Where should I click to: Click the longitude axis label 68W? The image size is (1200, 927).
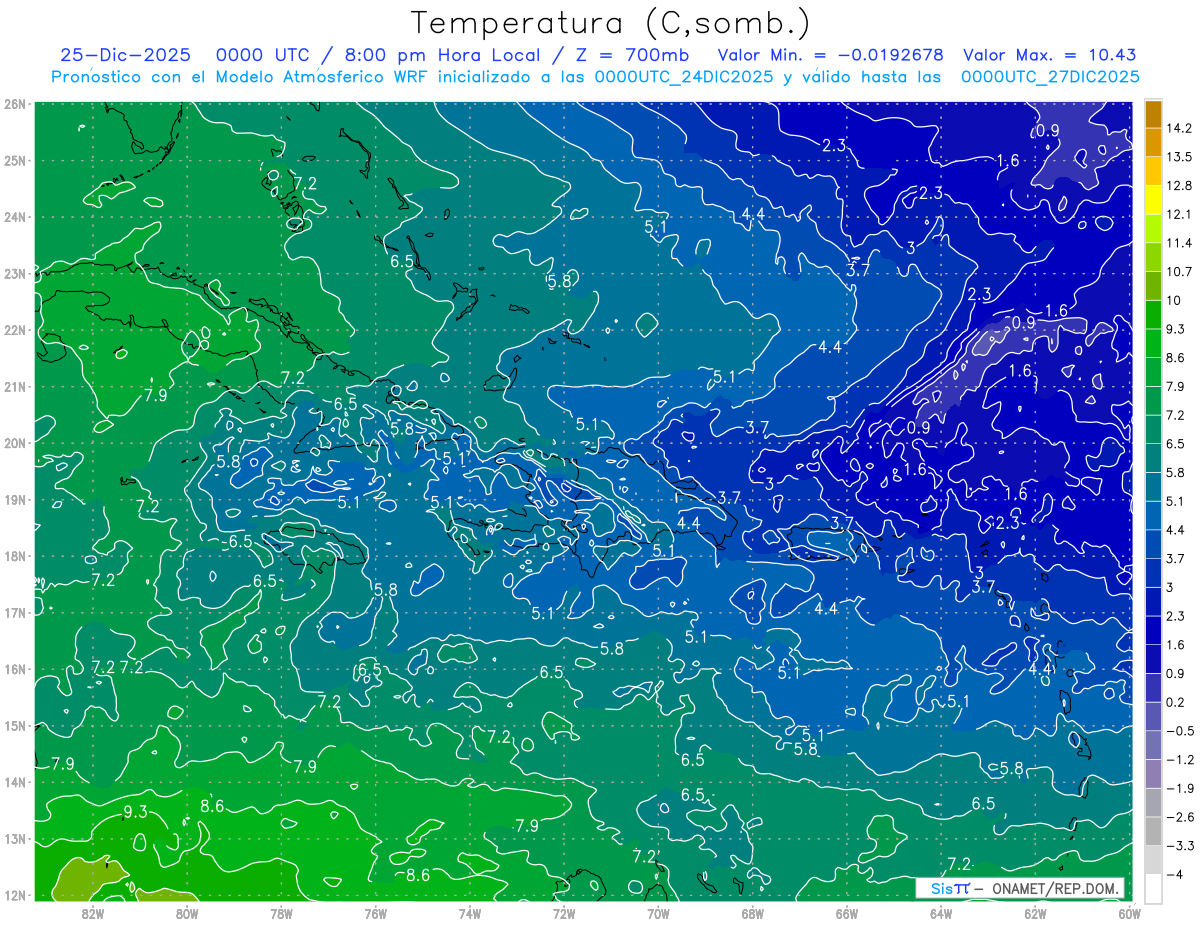point(752,913)
